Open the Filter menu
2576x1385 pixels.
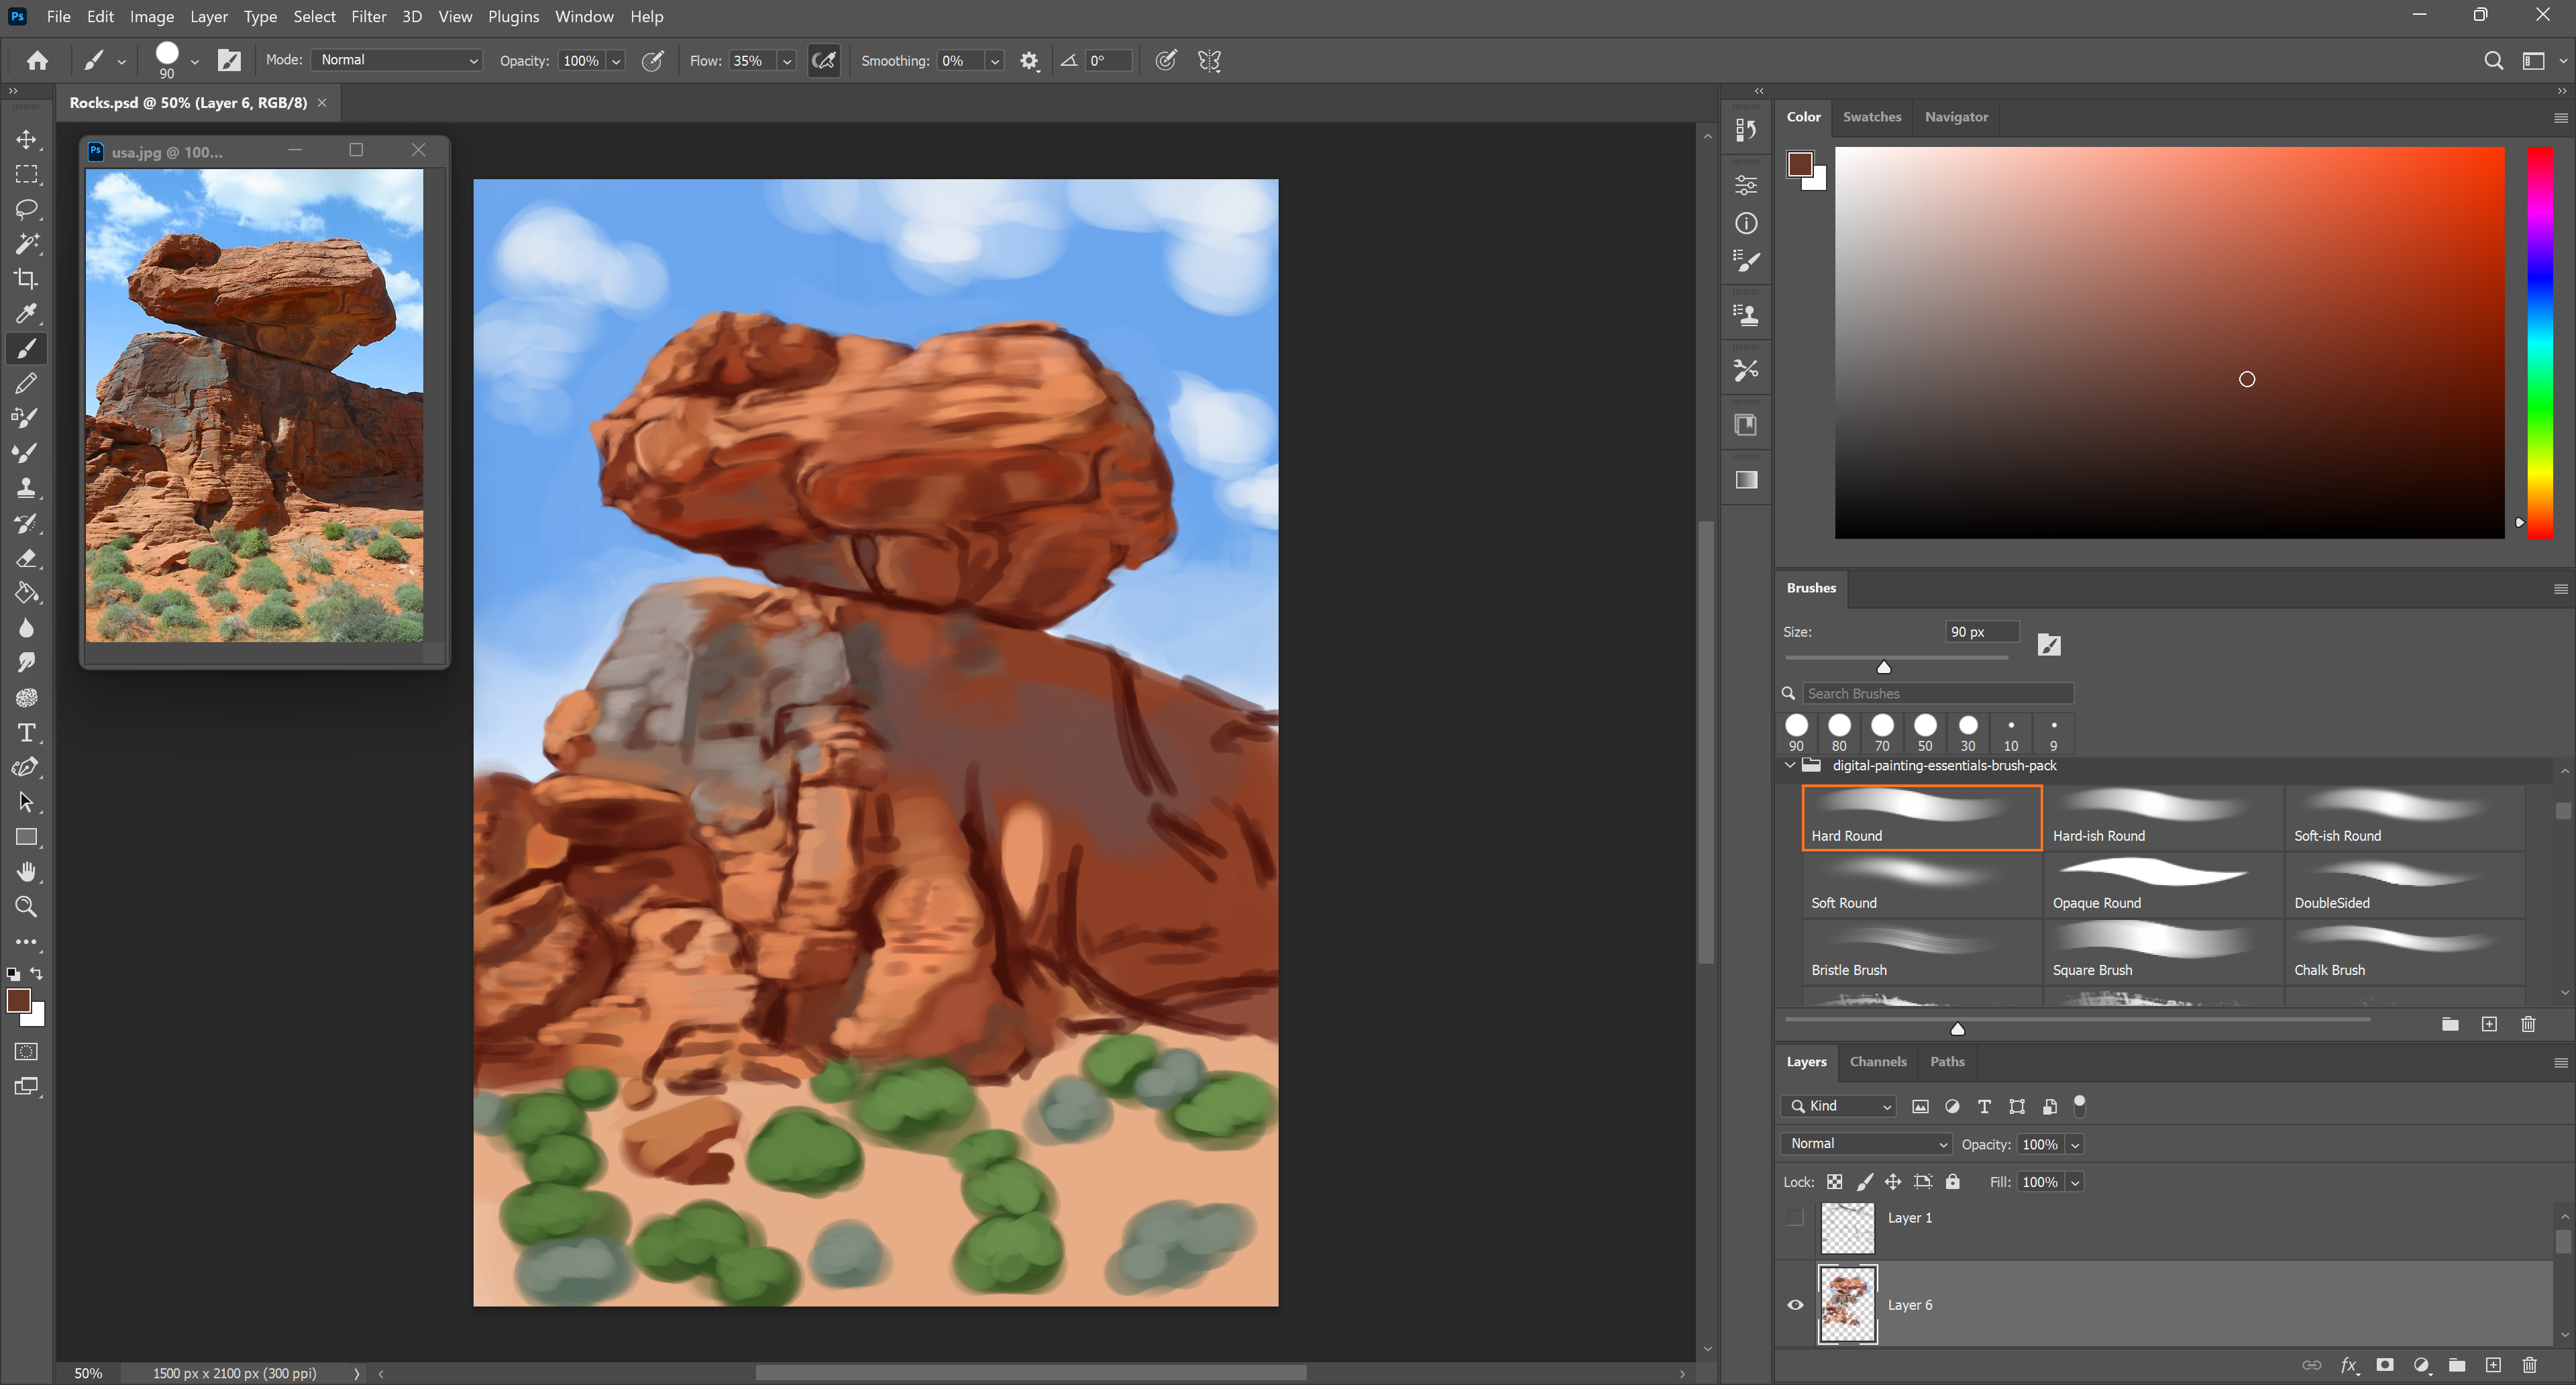(368, 16)
